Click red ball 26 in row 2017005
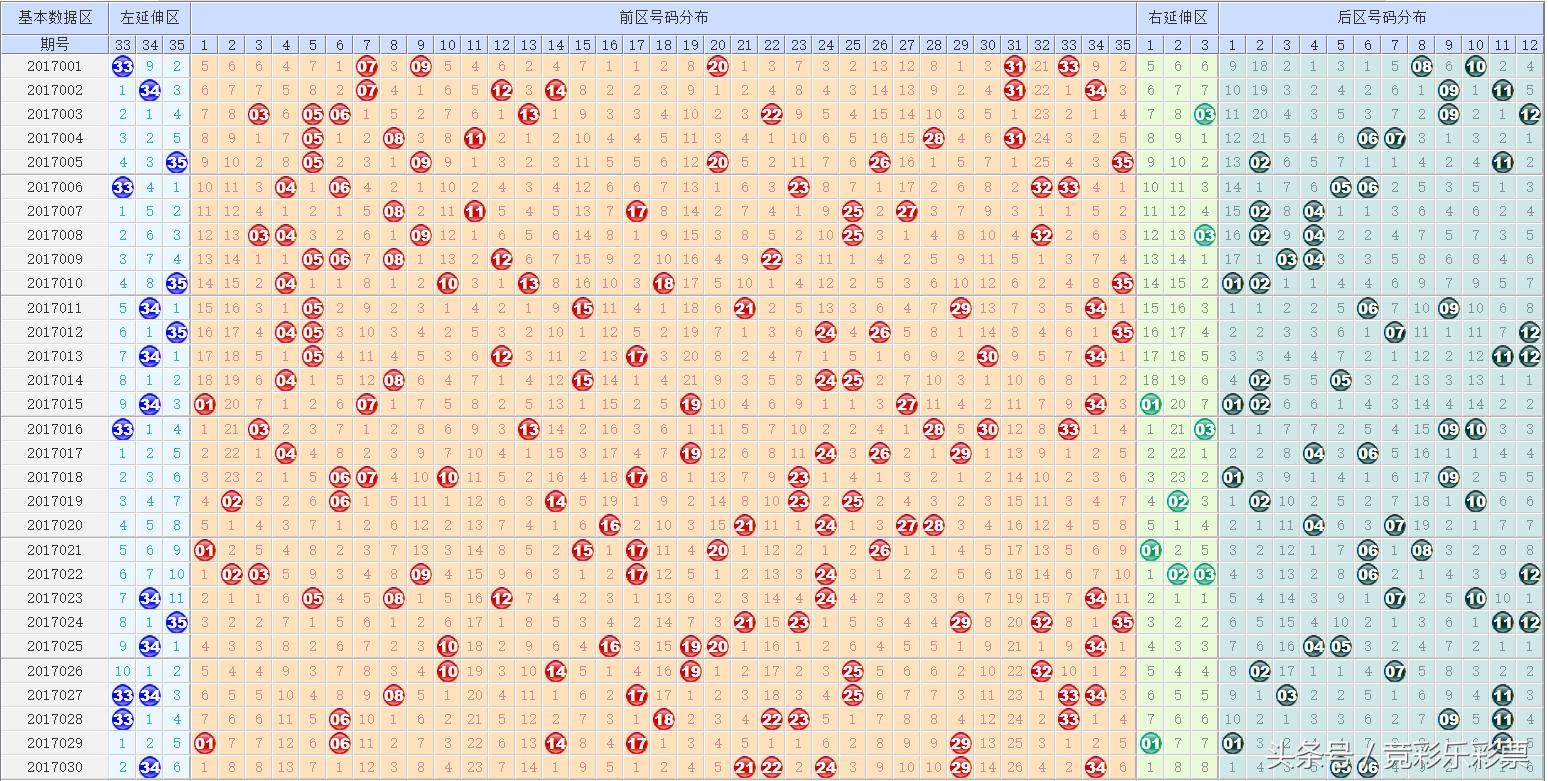 (879, 162)
